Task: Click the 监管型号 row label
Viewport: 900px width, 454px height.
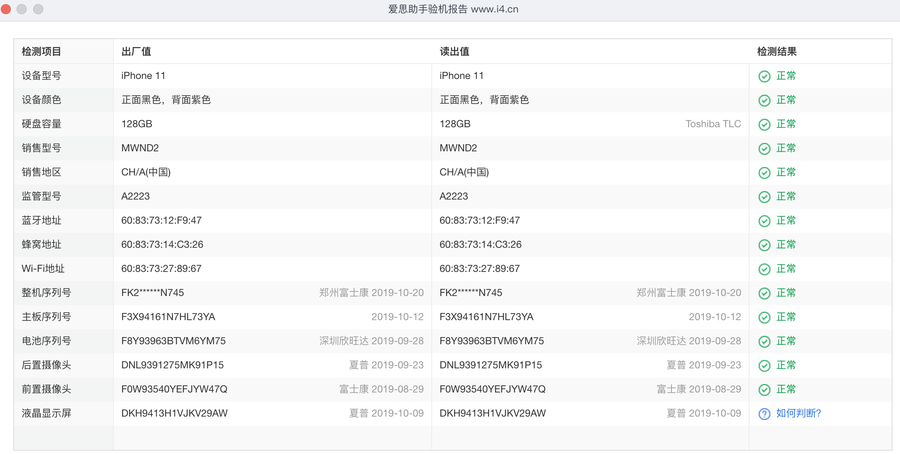Action: pos(41,196)
